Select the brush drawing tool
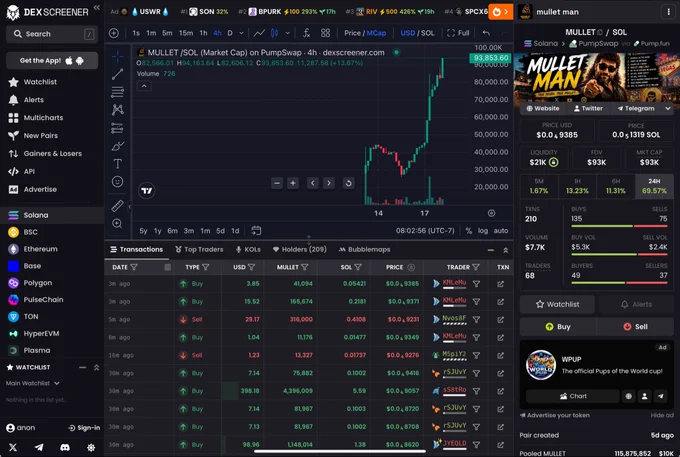 pos(118,146)
